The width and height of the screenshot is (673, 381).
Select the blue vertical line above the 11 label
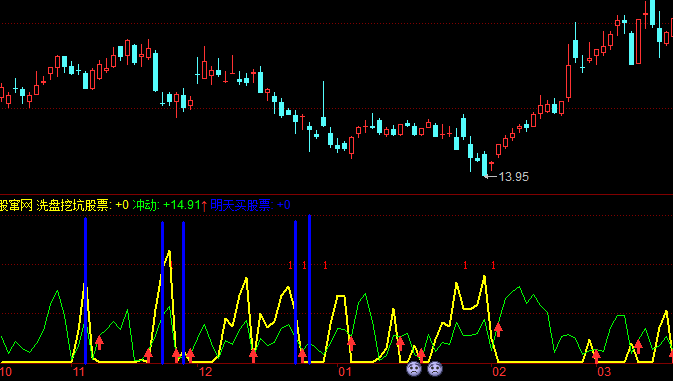pos(85,291)
